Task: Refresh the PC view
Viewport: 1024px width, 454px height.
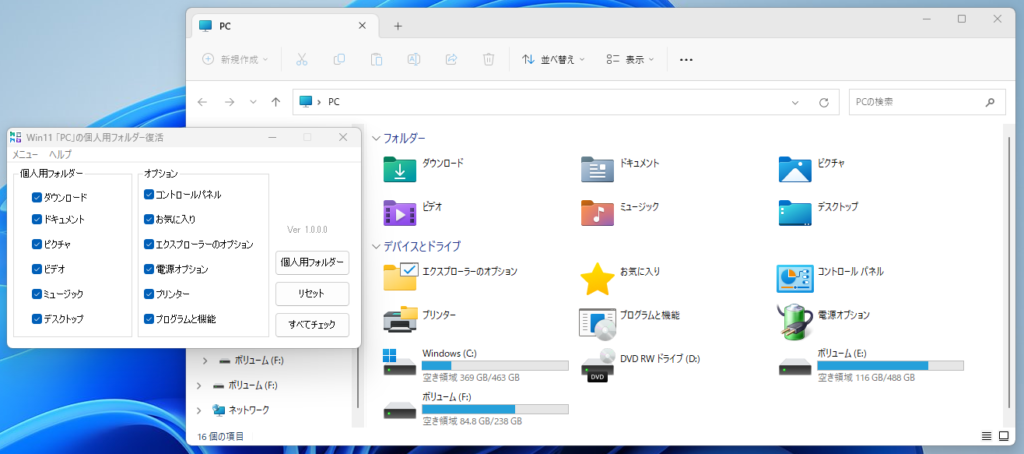Action: click(x=824, y=103)
